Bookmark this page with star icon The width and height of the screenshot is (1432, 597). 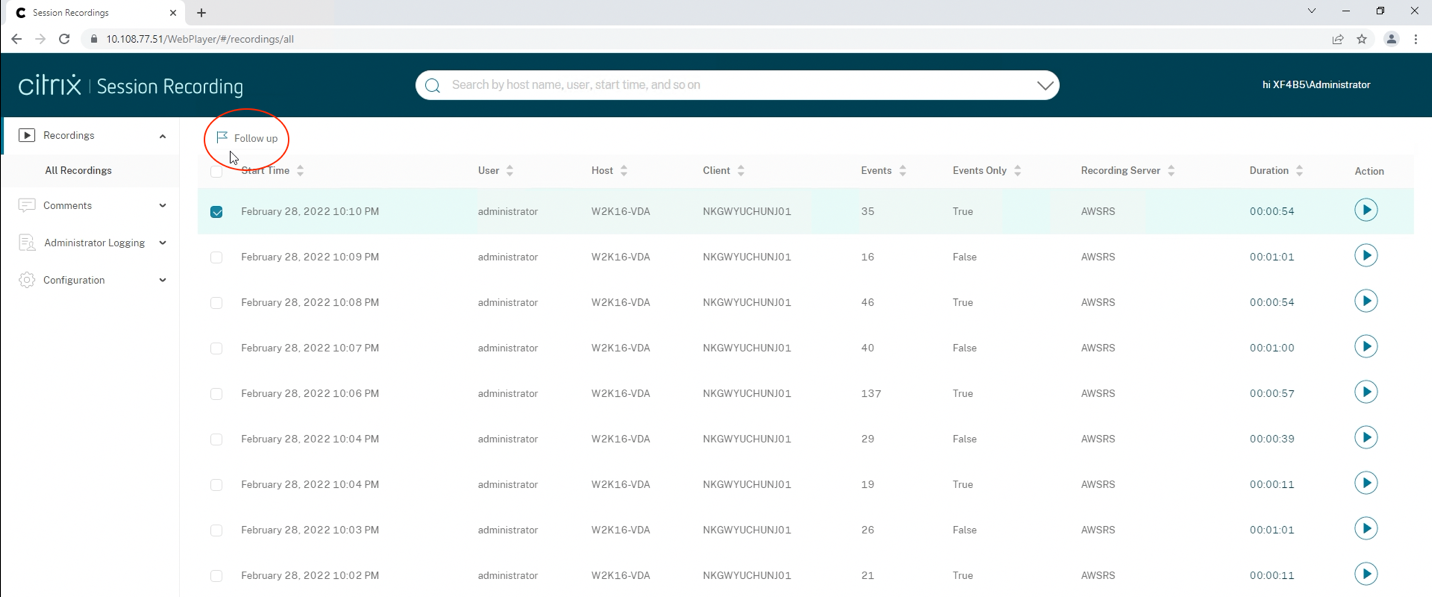coord(1361,39)
